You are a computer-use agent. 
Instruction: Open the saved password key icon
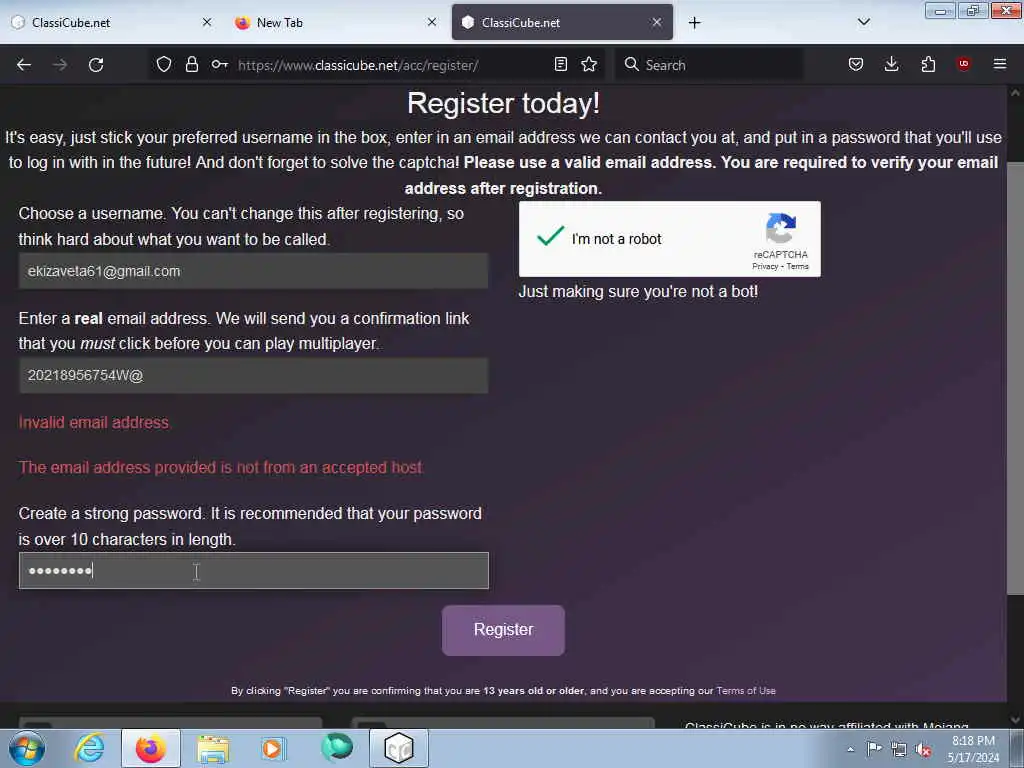(219, 64)
